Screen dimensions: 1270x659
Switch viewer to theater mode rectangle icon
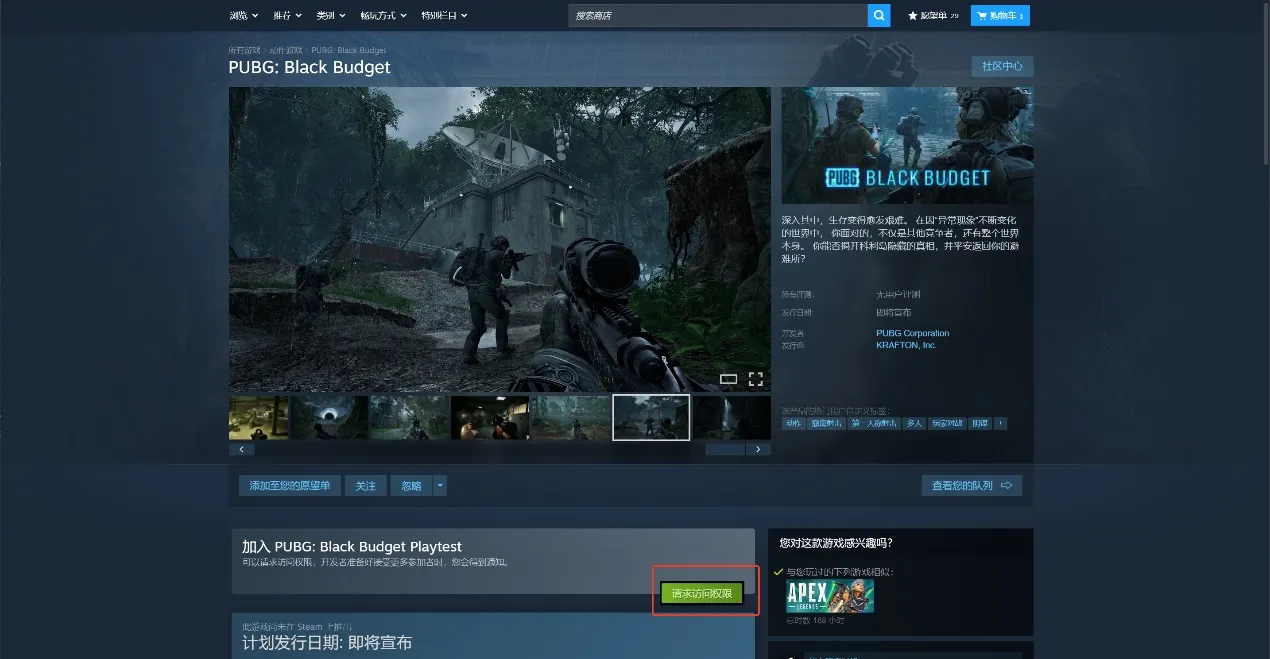tap(729, 379)
